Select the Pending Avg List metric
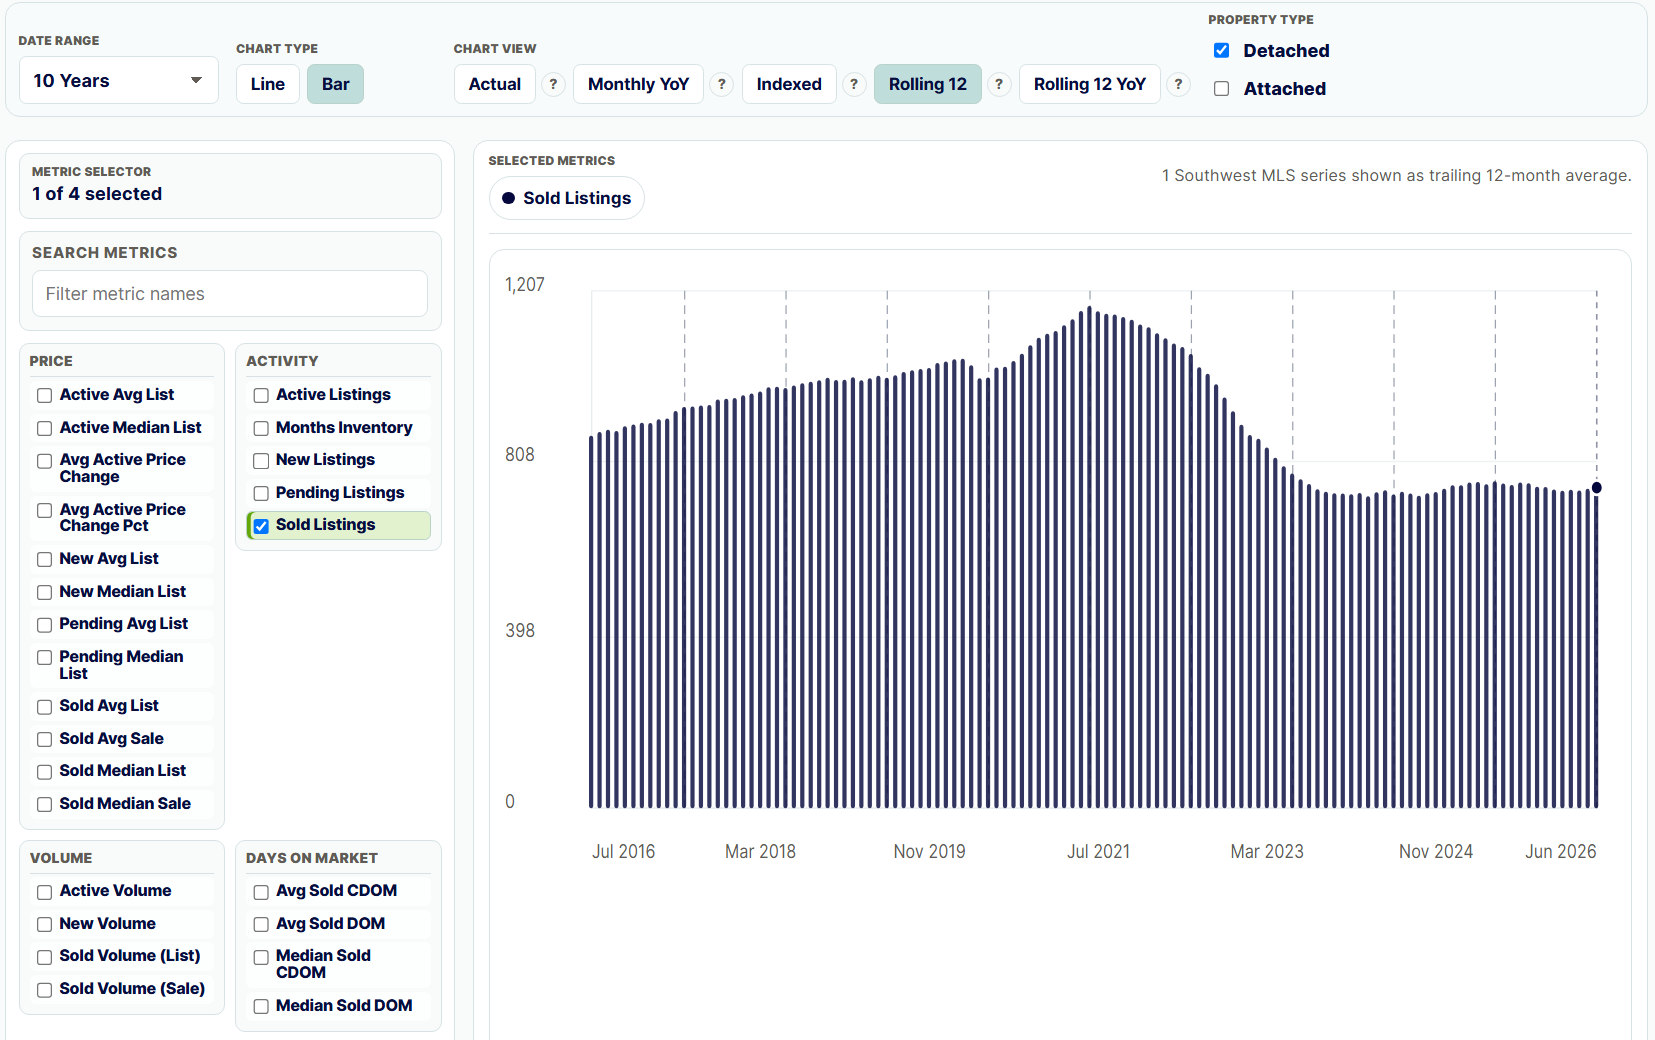Viewport: 1655px width, 1040px height. pyautogui.click(x=45, y=625)
